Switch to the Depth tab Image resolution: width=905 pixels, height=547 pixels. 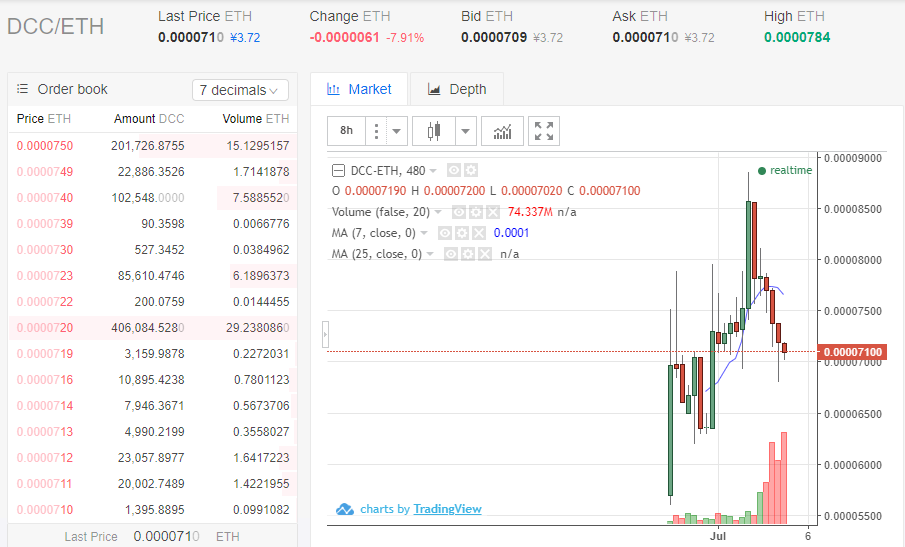(457, 89)
